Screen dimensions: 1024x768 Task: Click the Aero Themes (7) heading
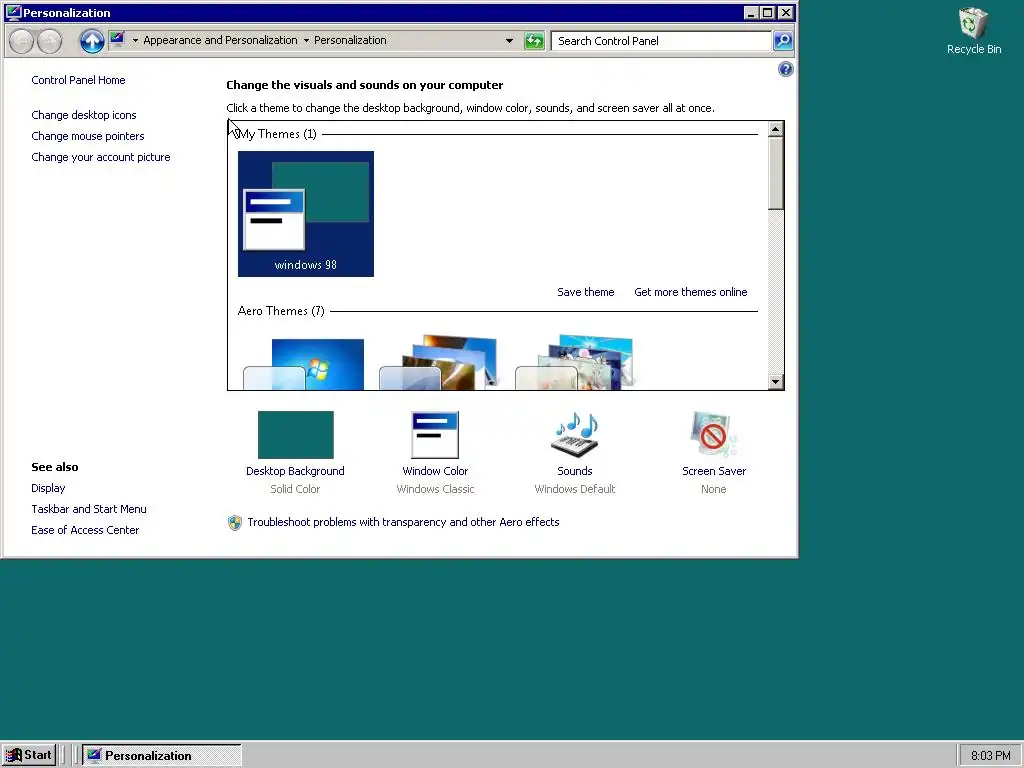coord(281,311)
